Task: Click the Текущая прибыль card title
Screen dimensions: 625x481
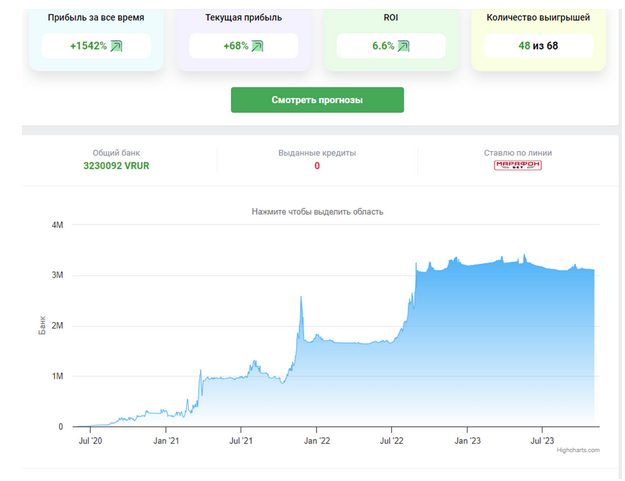Action: 243,18
